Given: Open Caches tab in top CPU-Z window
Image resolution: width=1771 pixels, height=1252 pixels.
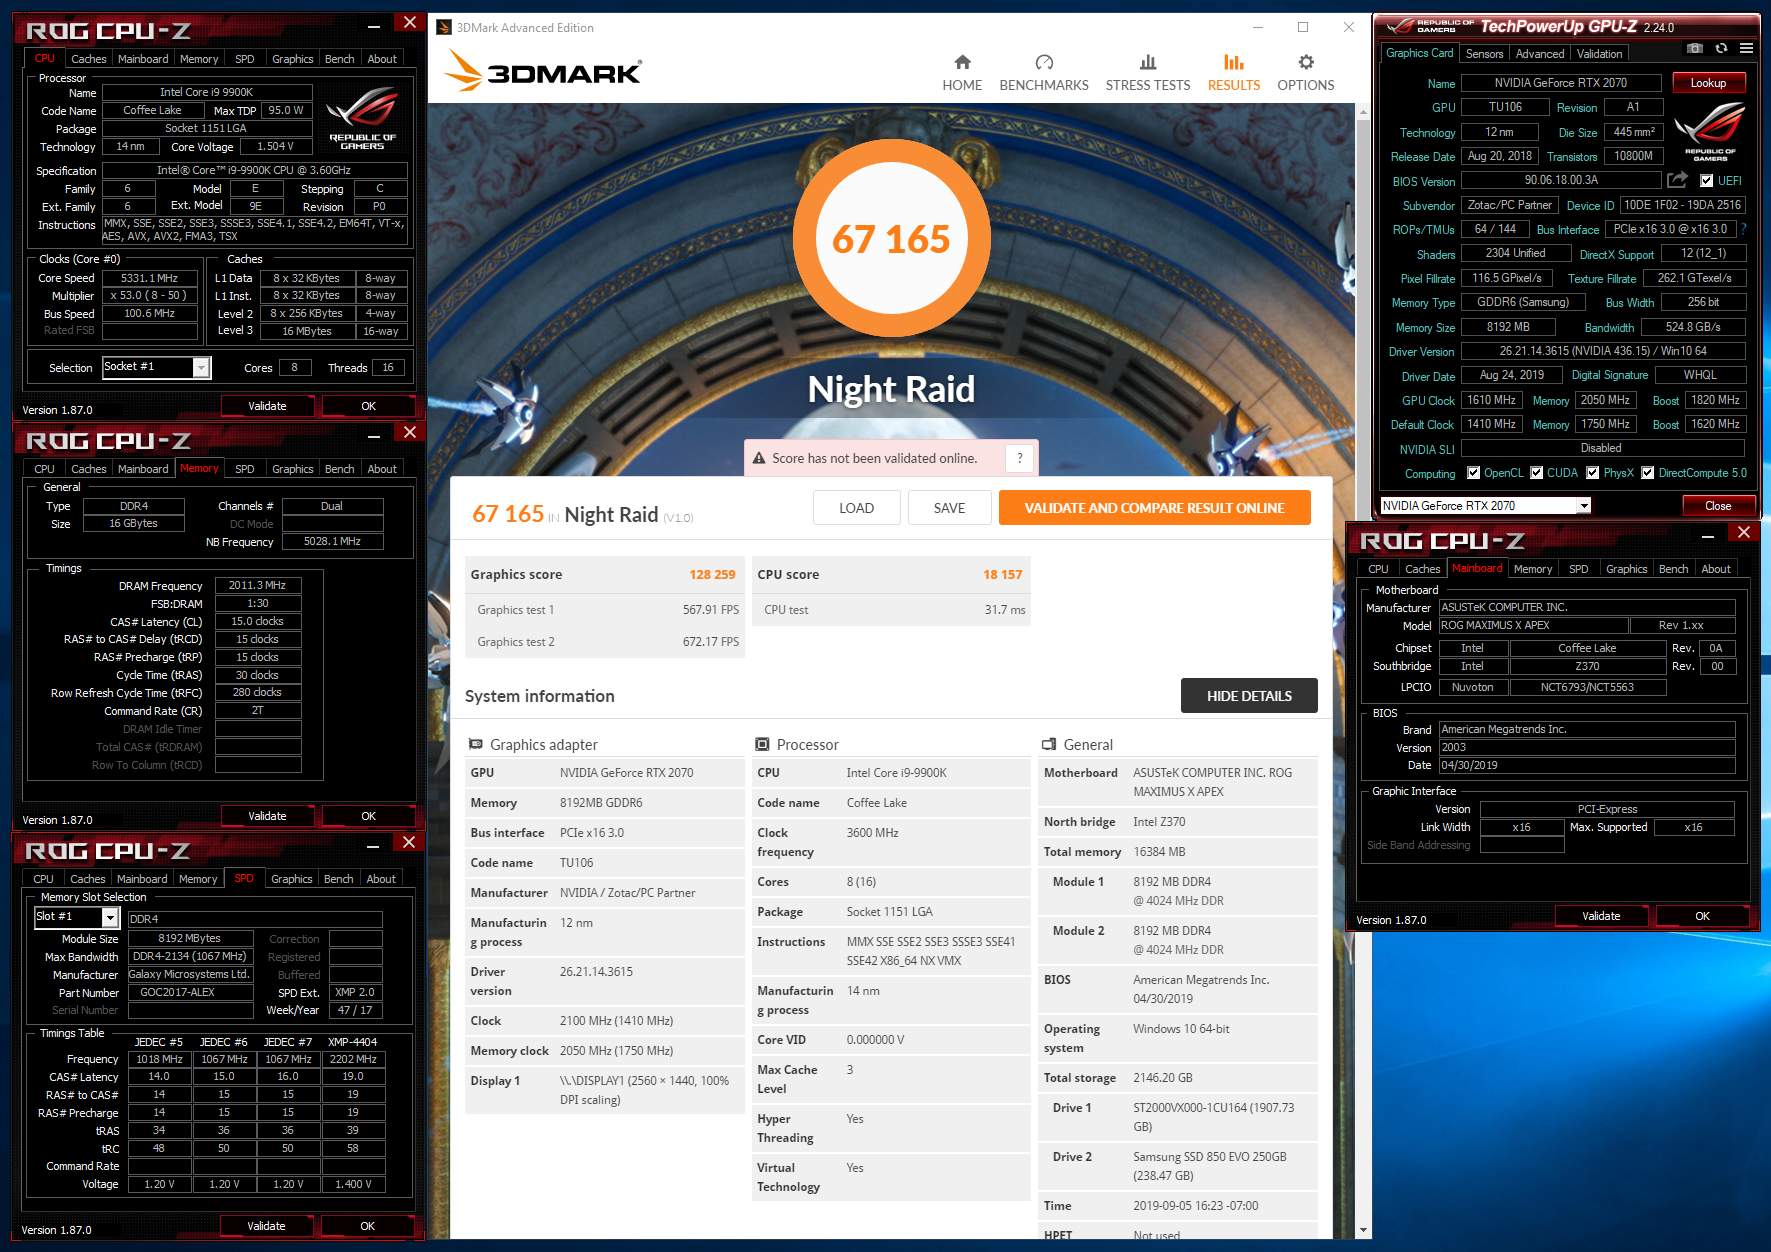Looking at the screenshot, I should 89,59.
